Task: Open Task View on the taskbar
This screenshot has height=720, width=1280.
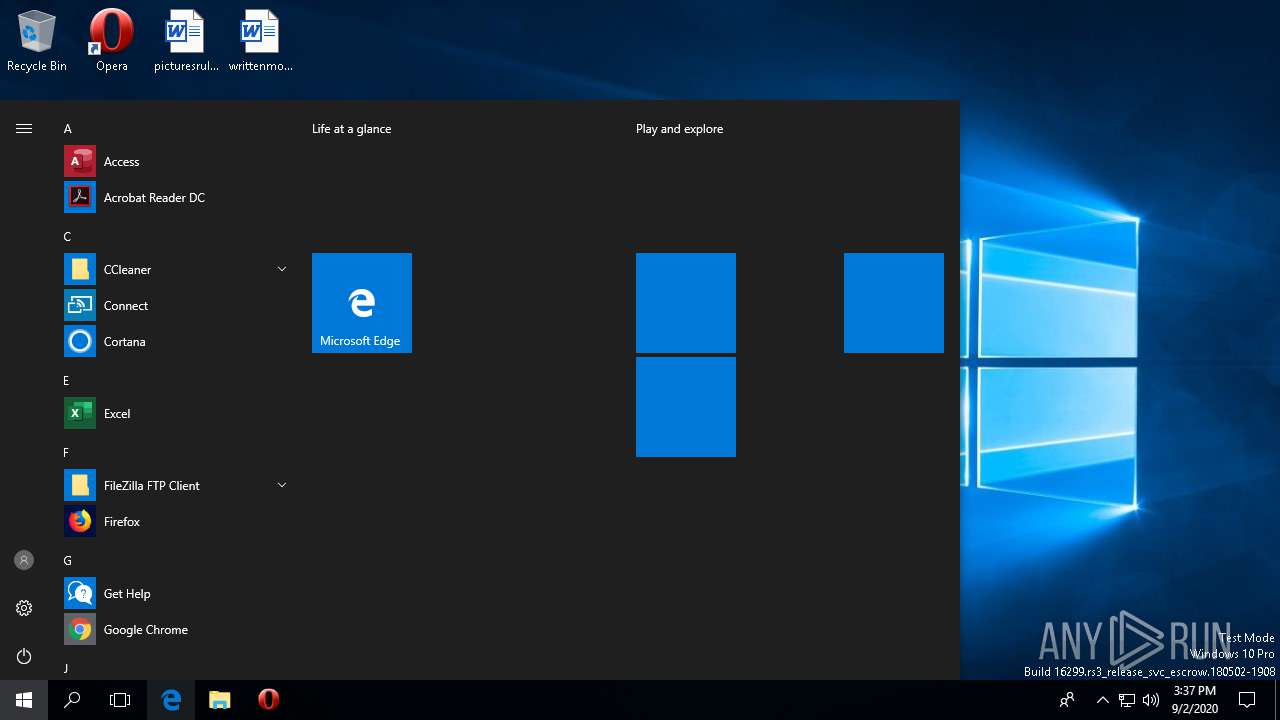Action: click(x=120, y=700)
